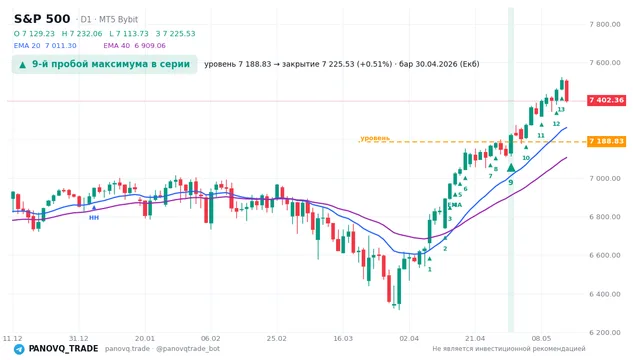This screenshot has height=360, width=640.
Task: Click the orange 7 188.83 level label
Action: click(x=607, y=141)
